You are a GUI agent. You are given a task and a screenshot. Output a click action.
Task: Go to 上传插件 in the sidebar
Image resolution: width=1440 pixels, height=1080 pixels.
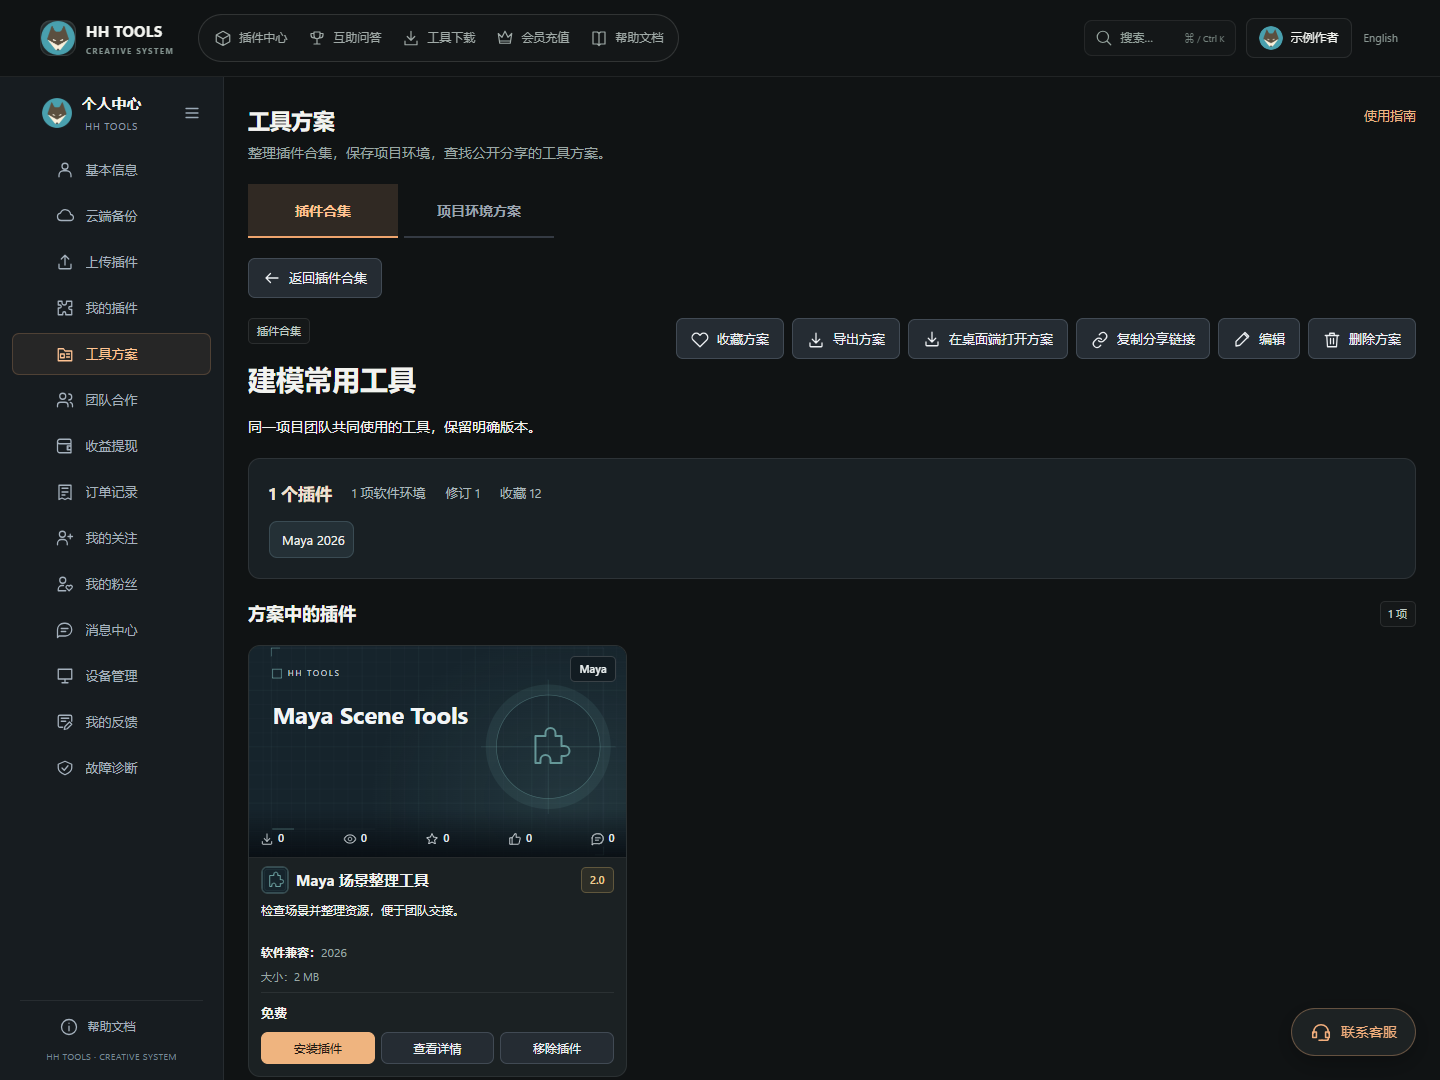[111, 262]
